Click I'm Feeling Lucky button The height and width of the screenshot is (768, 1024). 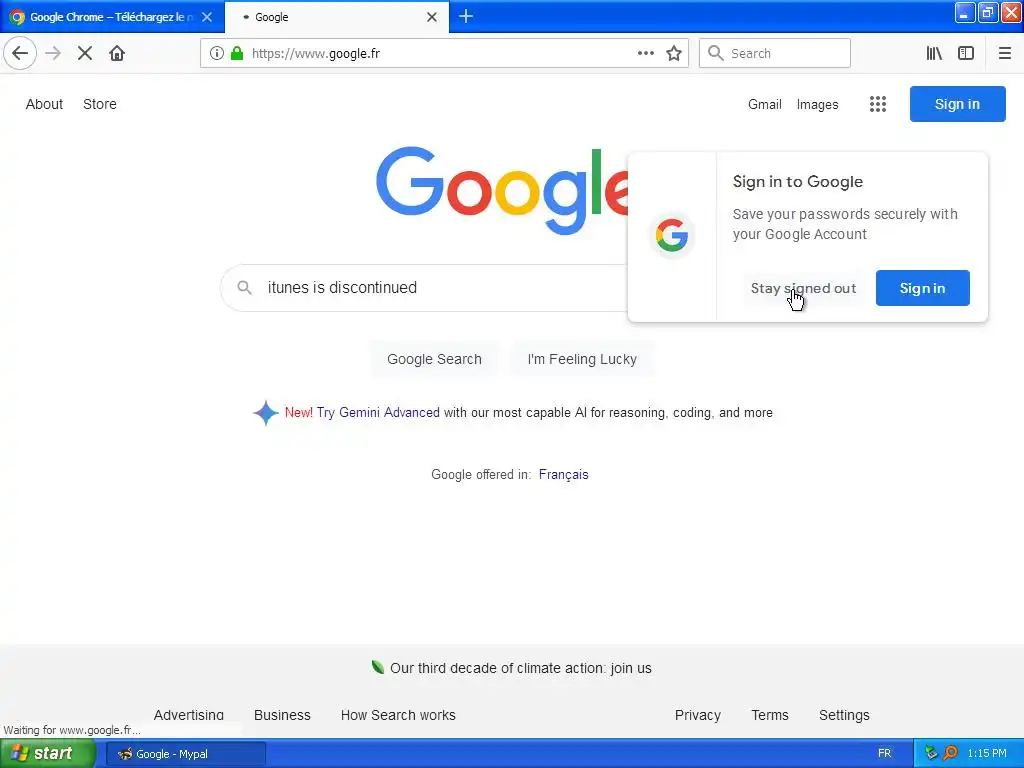click(x=582, y=359)
